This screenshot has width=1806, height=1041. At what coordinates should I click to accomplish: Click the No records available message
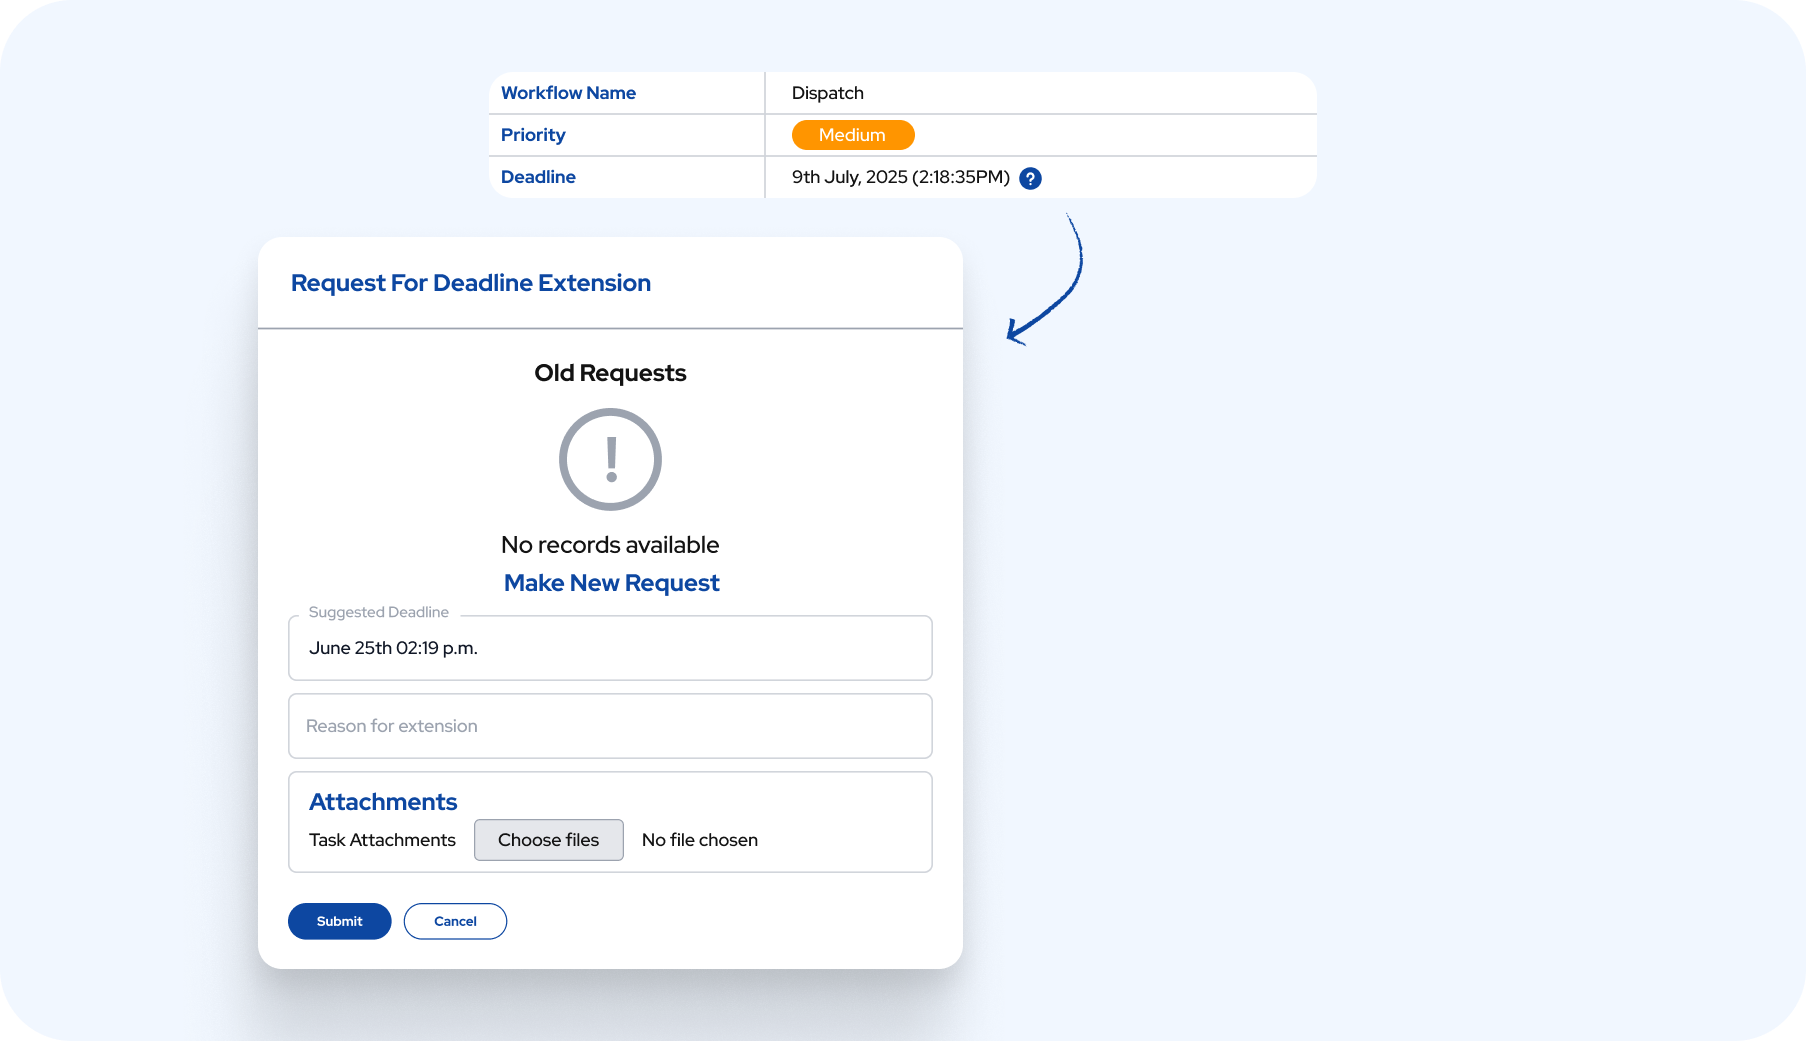pos(610,545)
